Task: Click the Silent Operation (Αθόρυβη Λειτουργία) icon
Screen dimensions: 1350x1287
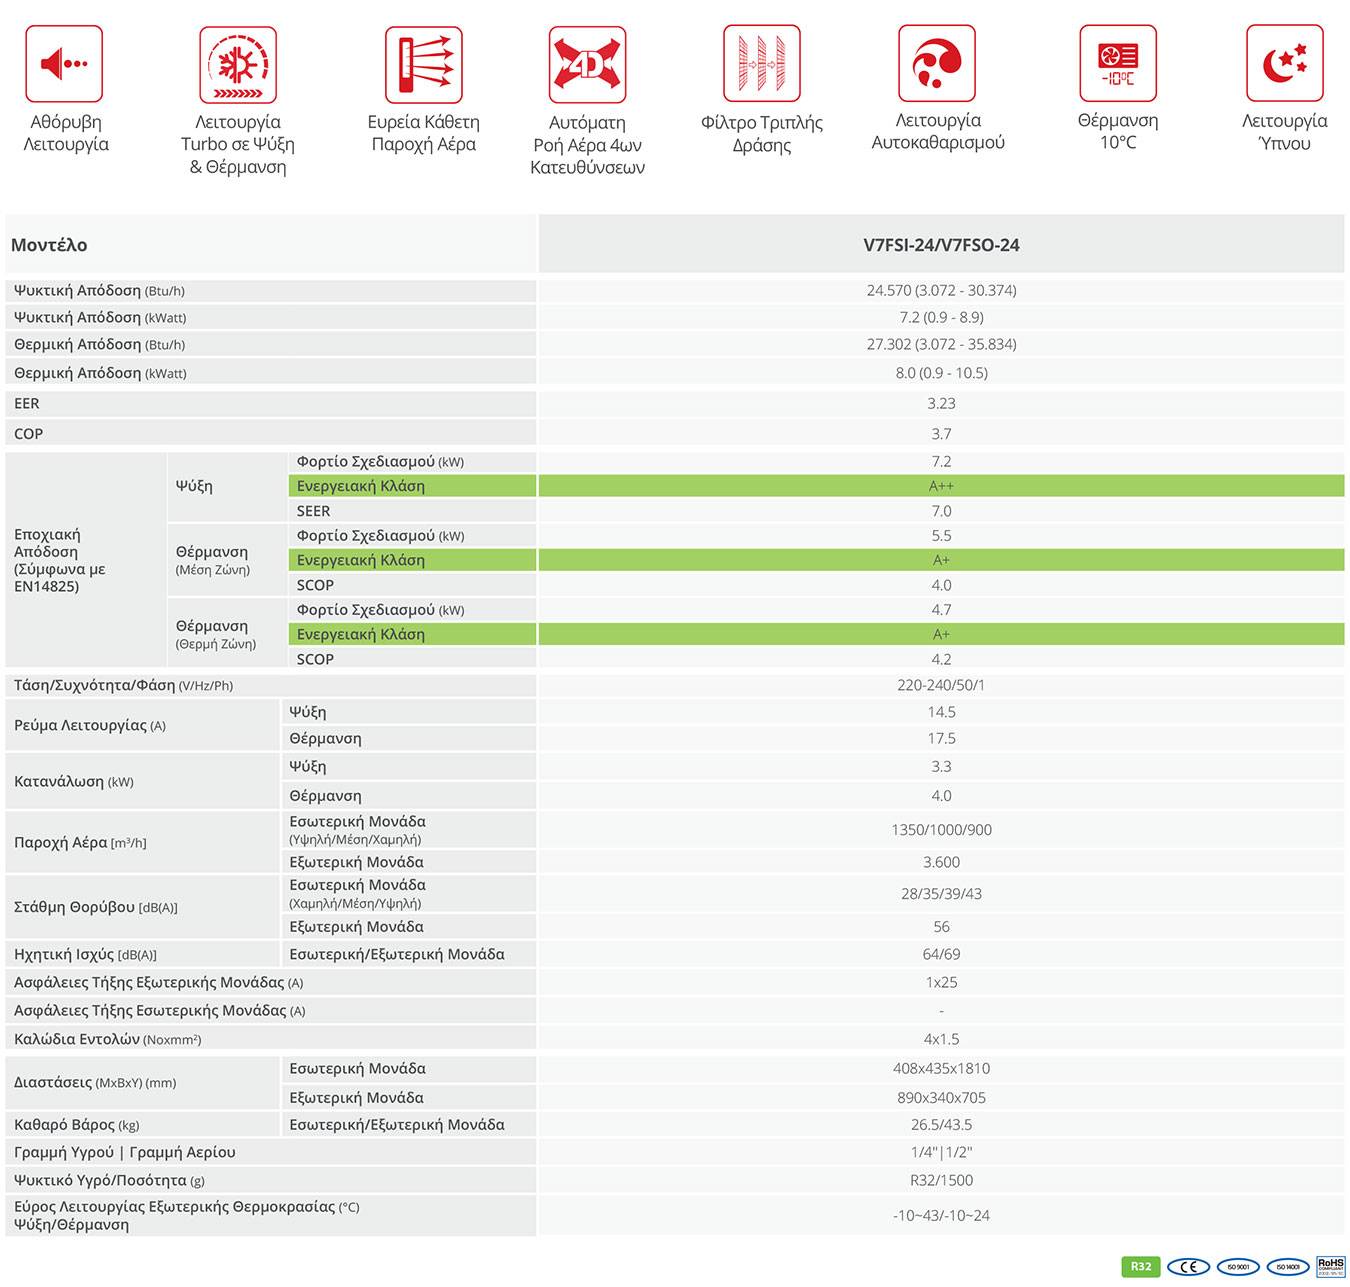Action: tap(64, 64)
